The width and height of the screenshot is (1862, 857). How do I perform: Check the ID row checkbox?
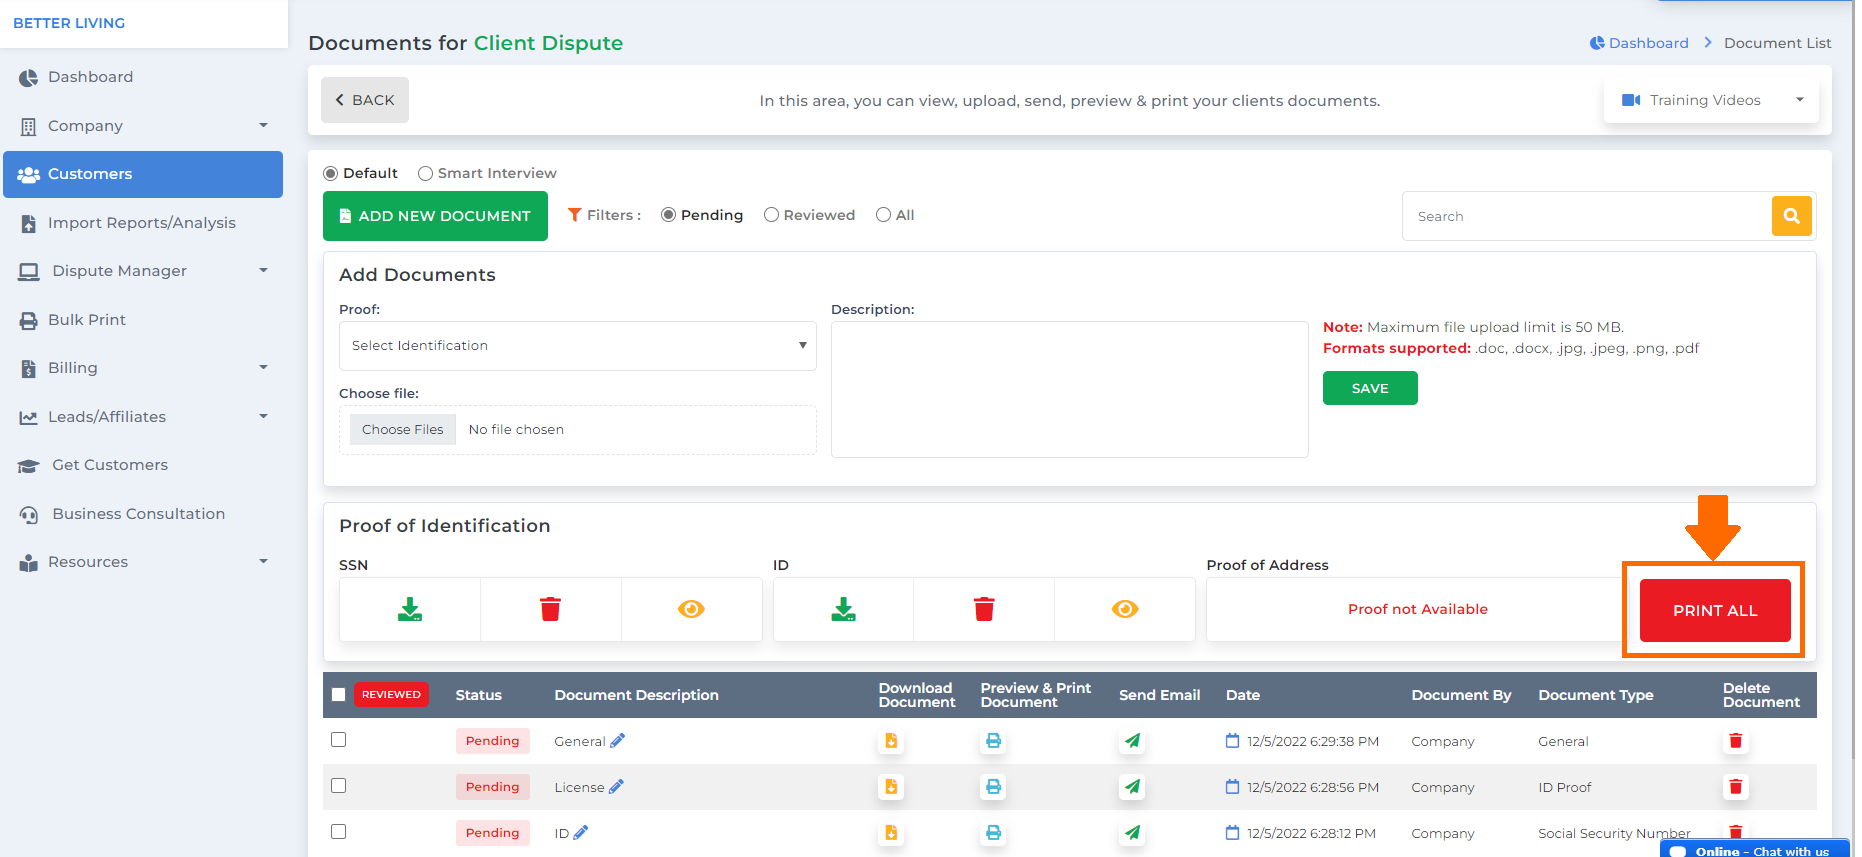[338, 831]
